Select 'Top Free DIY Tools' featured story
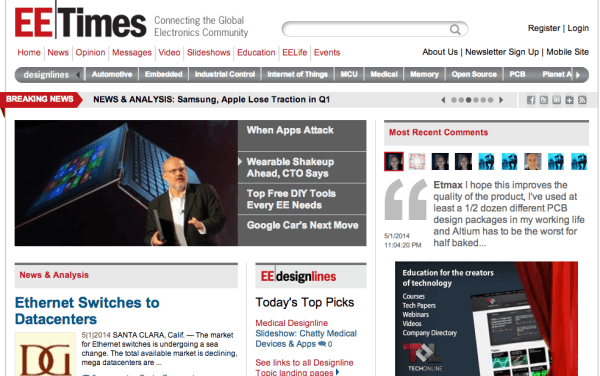This screenshot has width=600, height=376. (302, 199)
